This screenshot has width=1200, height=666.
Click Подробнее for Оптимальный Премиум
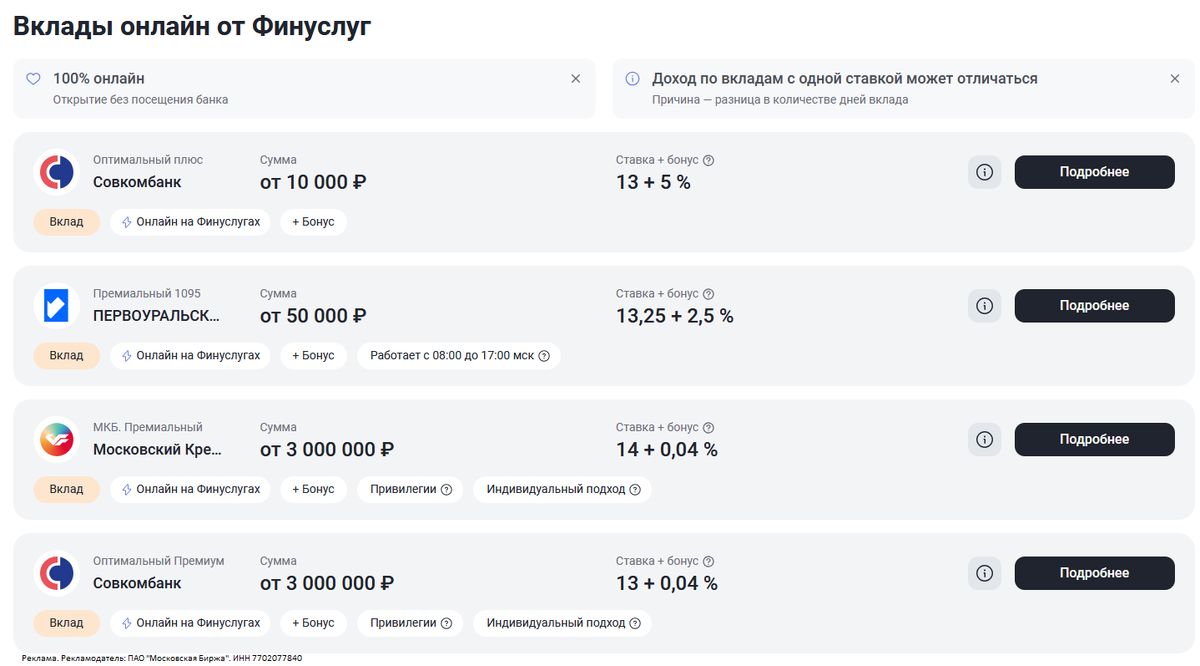[x=1094, y=573]
